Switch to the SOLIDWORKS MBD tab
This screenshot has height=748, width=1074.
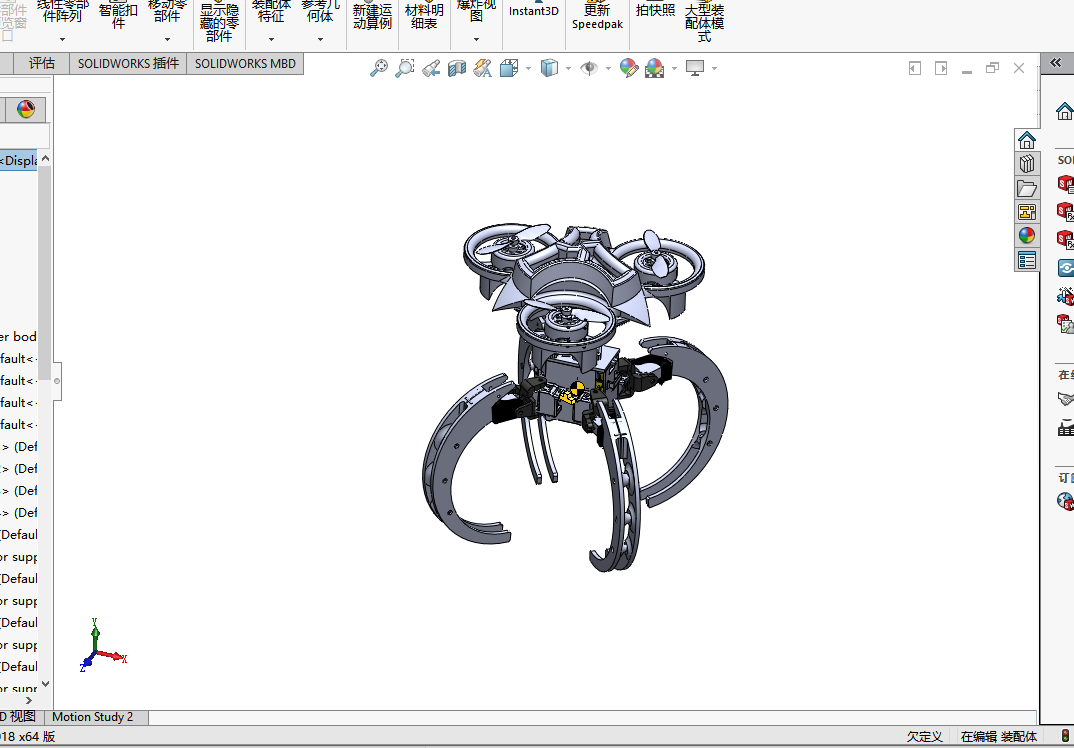coord(245,64)
